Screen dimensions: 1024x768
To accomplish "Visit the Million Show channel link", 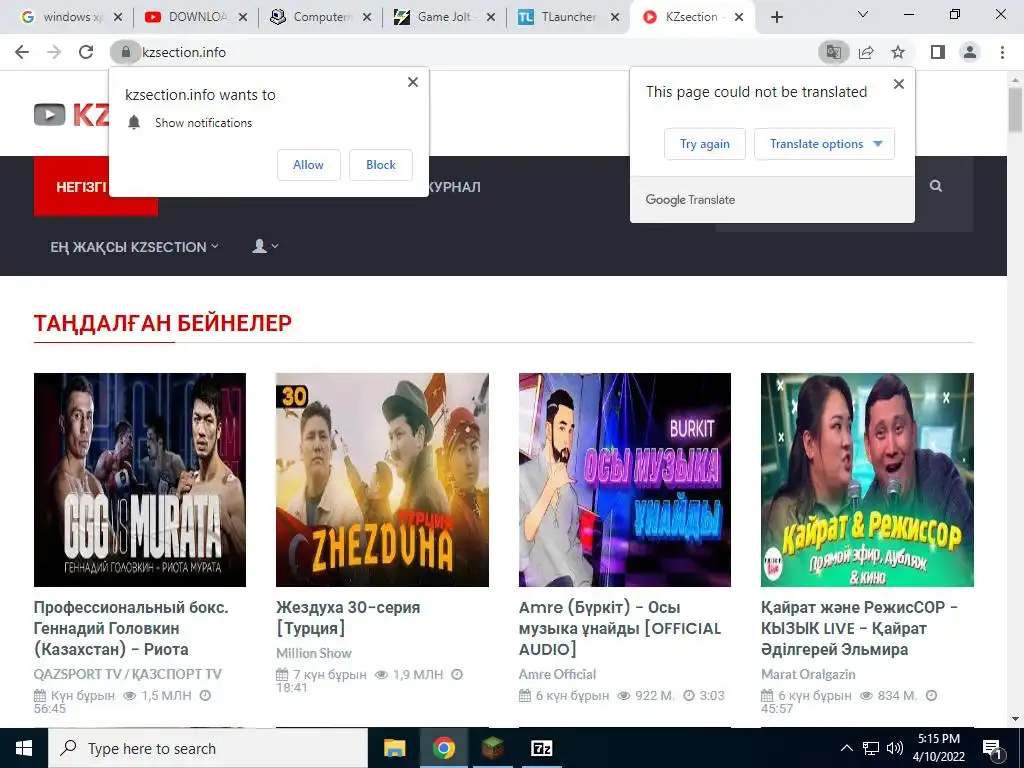I will click(314, 653).
